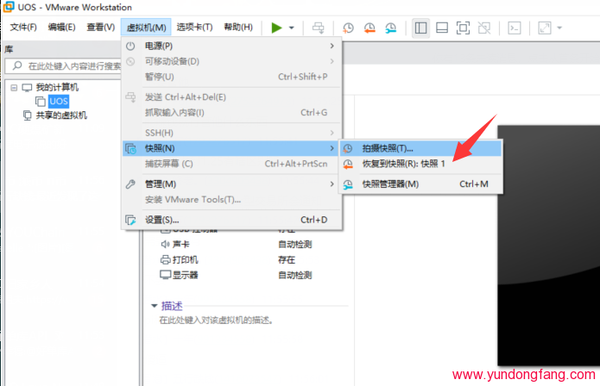Click the send Ctrl+Alt+Del toolbar icon
This screenshot has width=600, height=386.
coord(318,28)
